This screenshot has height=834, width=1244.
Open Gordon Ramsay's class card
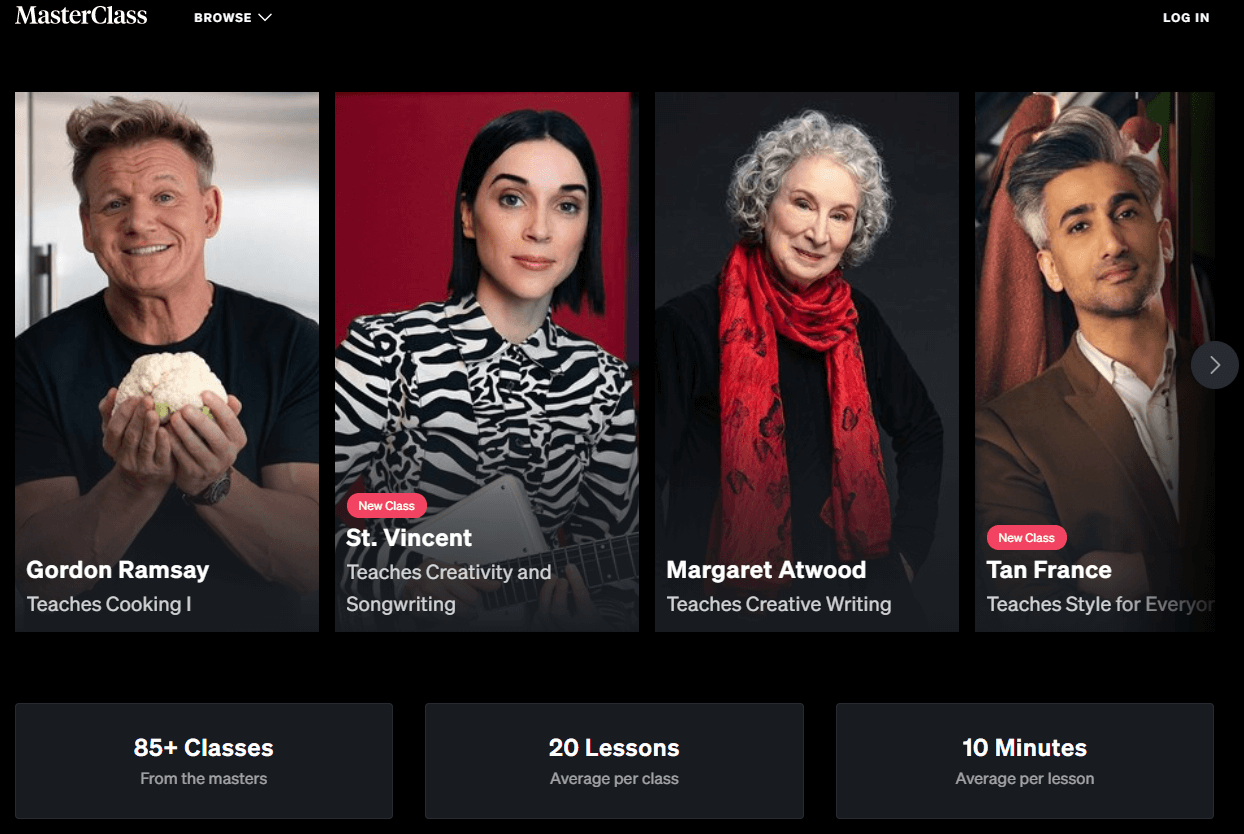click(x=167, y=362)
